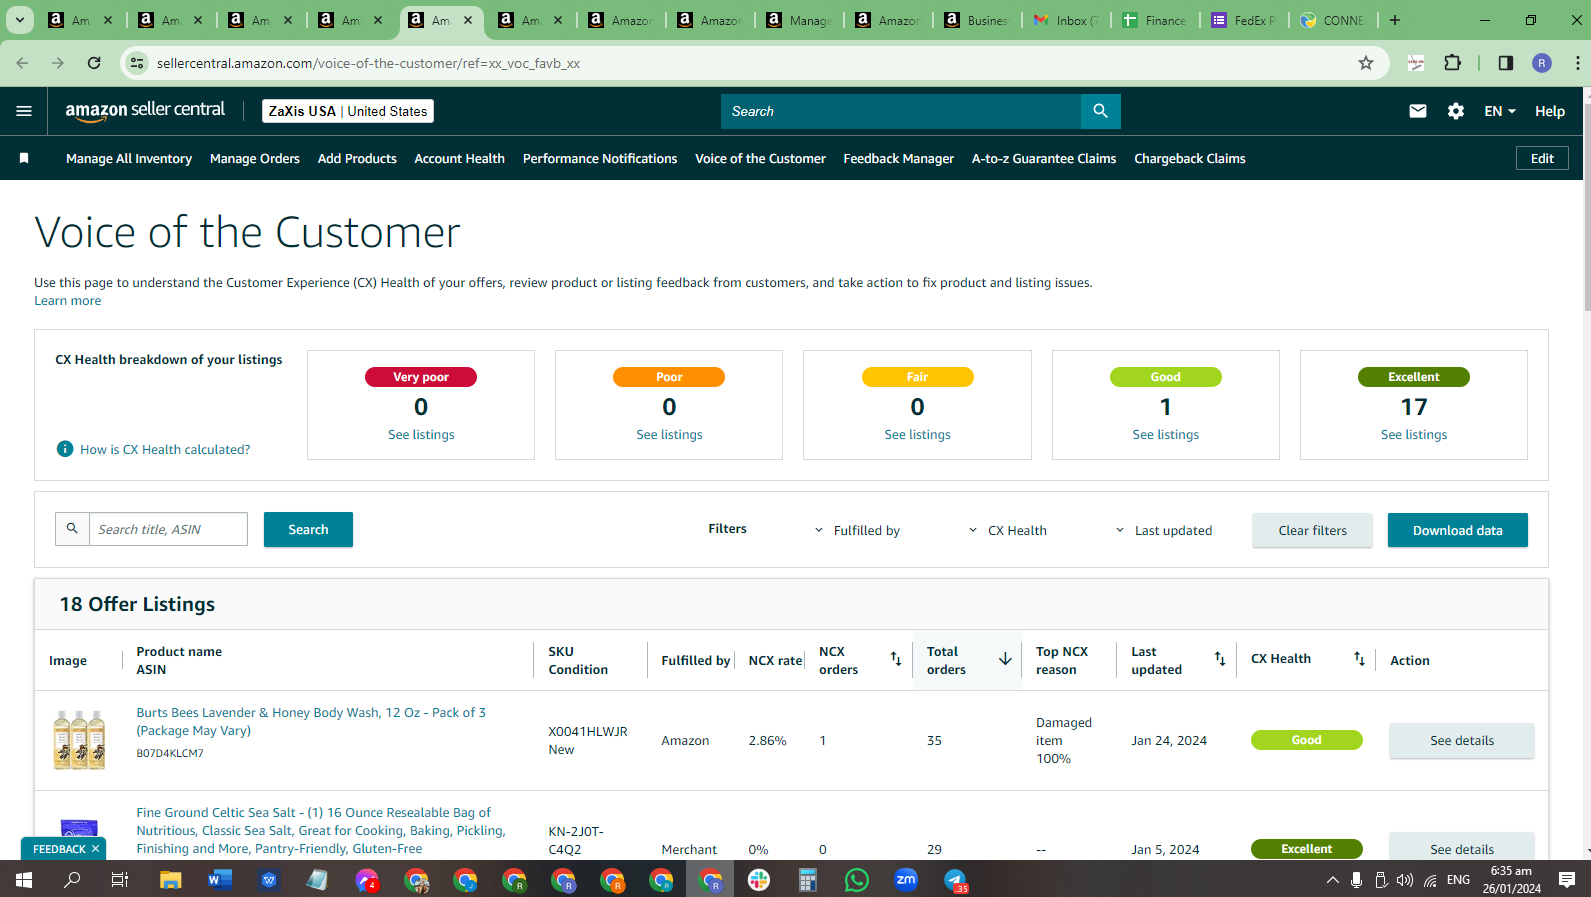Viewport: 1591px width, 897px height.
Task: Open Manage Orders menu item
Action: click(255, 158)
